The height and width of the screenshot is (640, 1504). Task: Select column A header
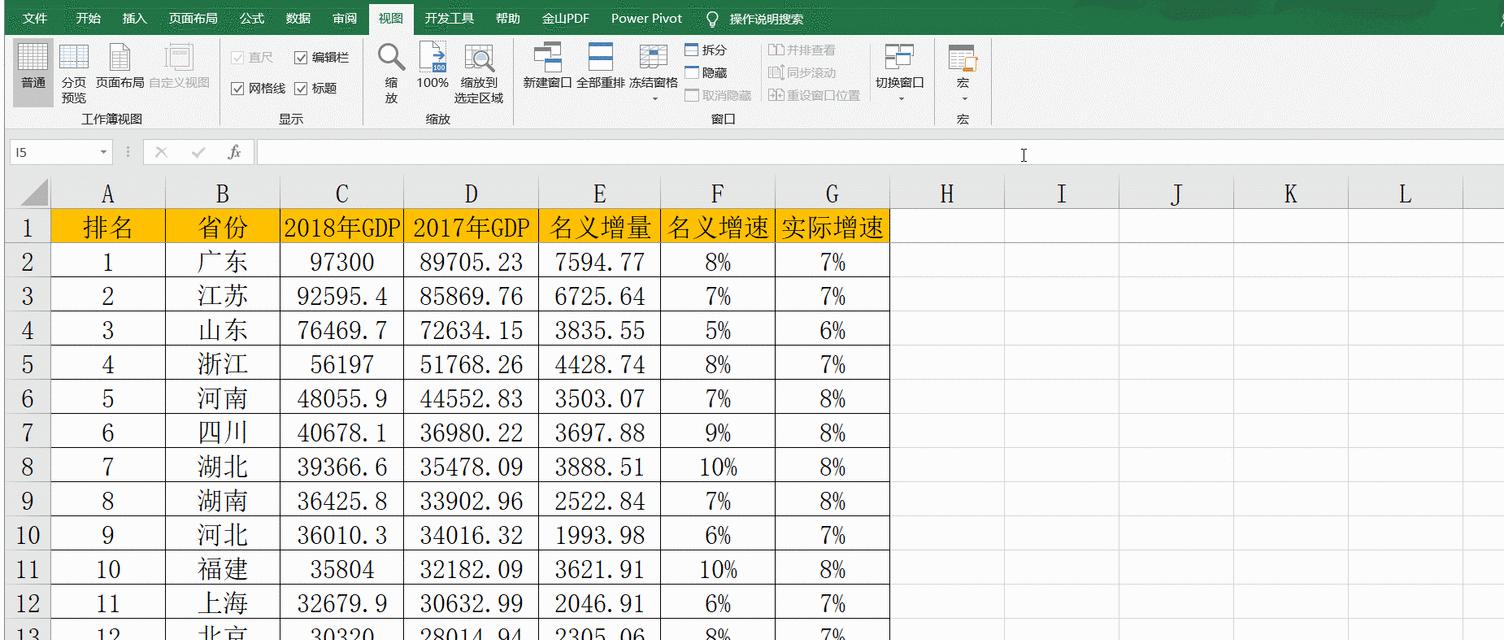108,193
